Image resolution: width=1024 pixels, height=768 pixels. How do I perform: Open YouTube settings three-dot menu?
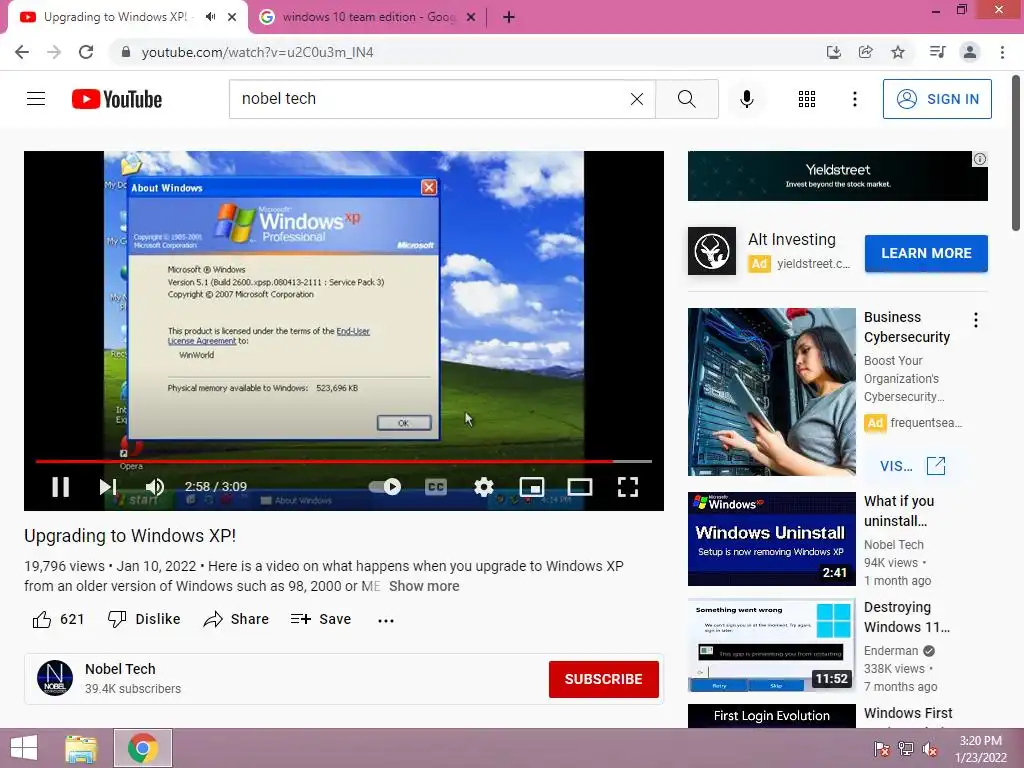click(855, 99)
